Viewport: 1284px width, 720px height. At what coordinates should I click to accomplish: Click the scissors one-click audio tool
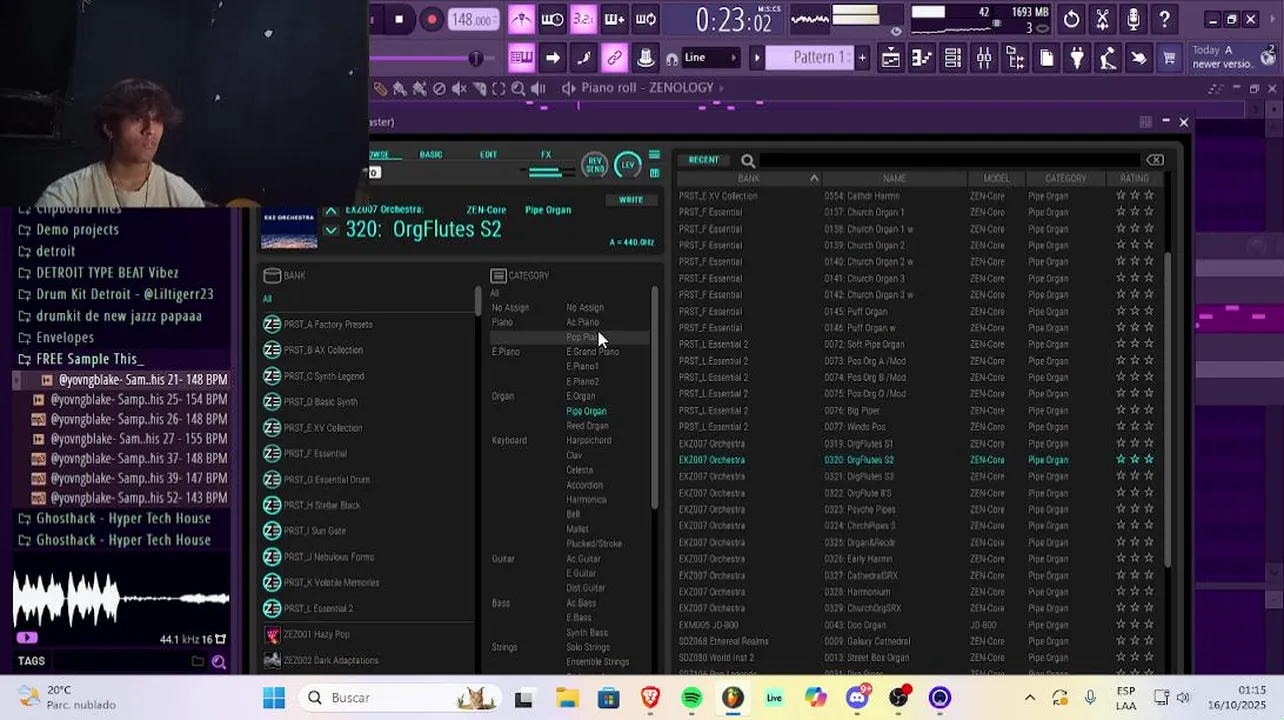coord(1102,19)
